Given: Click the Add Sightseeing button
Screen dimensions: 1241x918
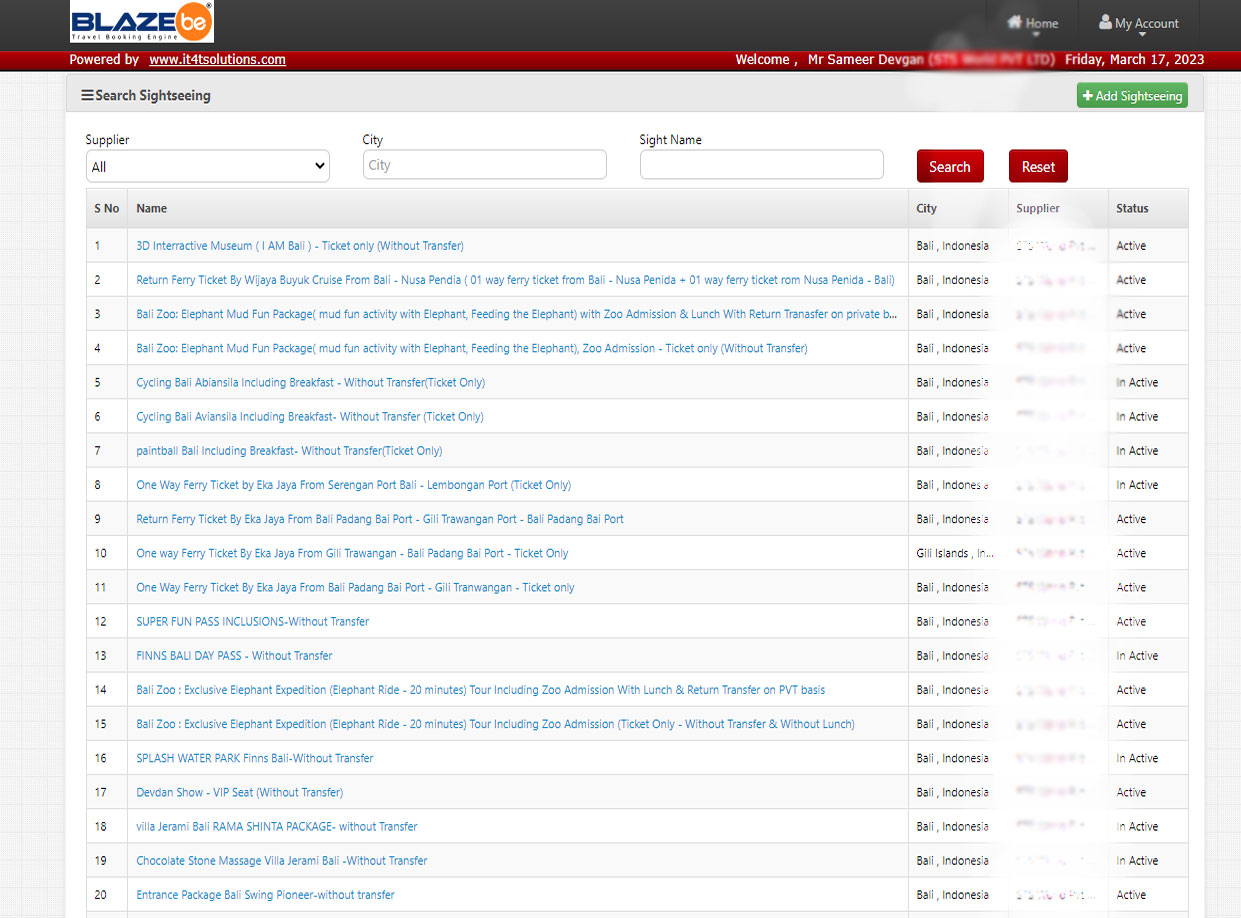Looking at the screenshot, I should coord(1131,96).
